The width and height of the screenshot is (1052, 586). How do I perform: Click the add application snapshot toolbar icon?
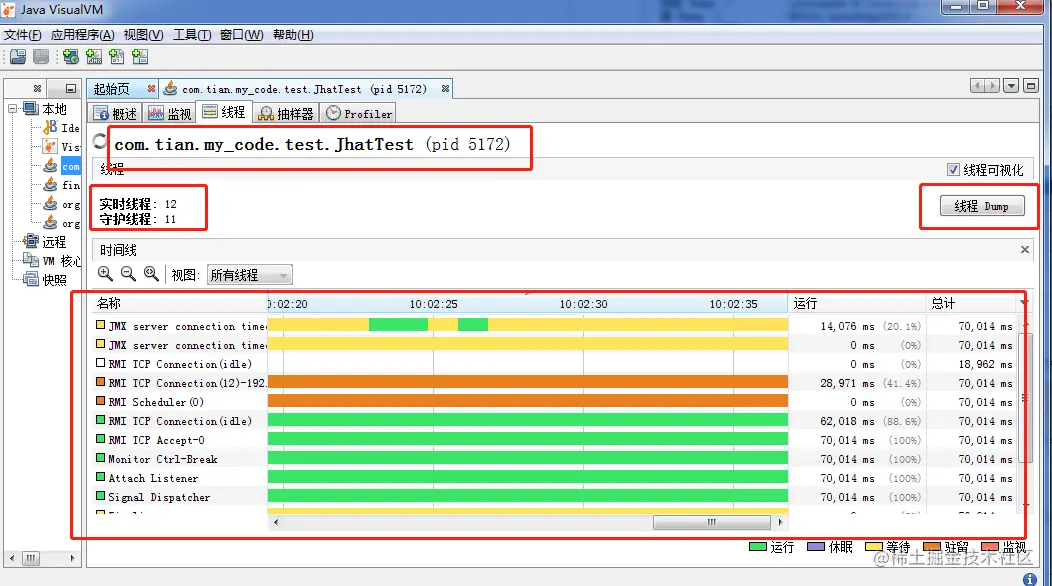click(140, 57)
